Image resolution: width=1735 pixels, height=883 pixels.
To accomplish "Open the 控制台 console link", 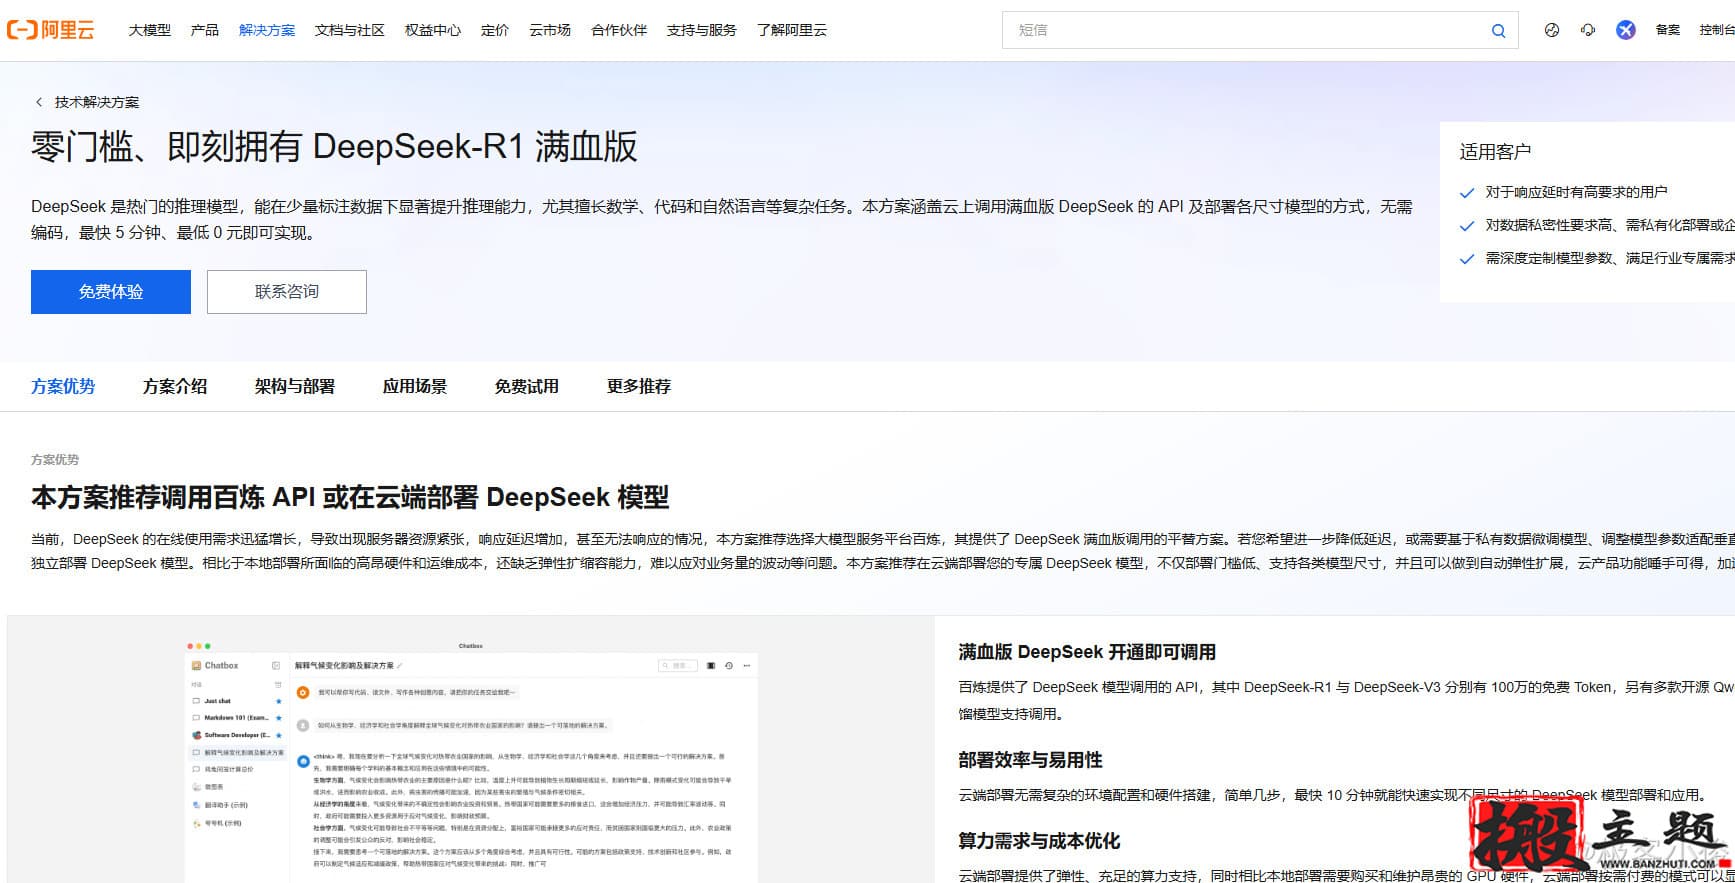I will coord(1717,30).
